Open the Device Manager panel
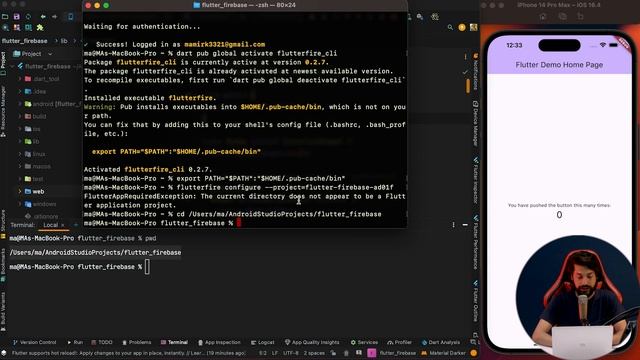Screen dimensions: 640x360 (476, 123)
